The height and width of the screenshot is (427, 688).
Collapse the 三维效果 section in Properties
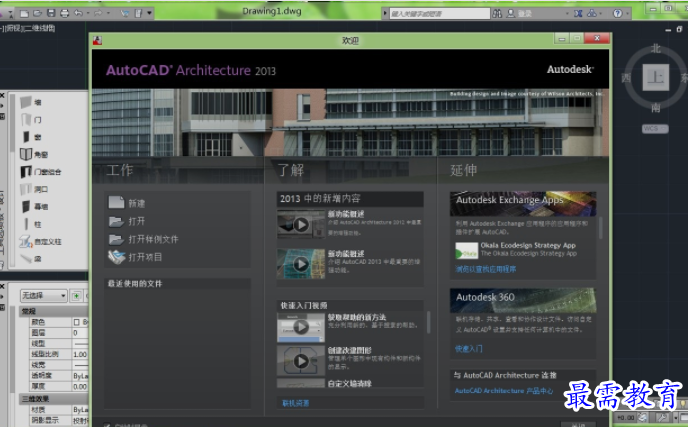tap(54, 399)
